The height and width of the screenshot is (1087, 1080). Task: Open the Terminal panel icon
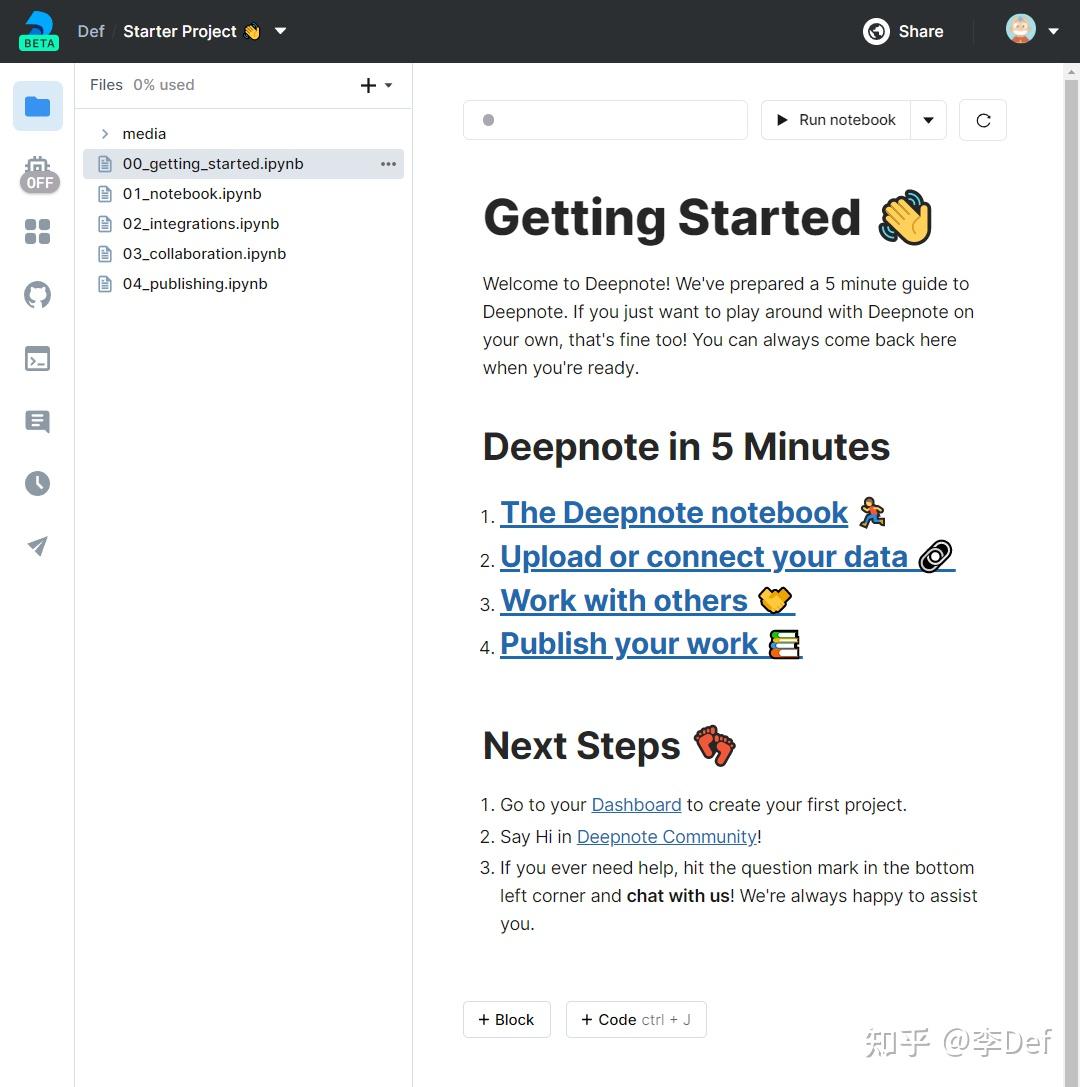click(x=37, y=358)
